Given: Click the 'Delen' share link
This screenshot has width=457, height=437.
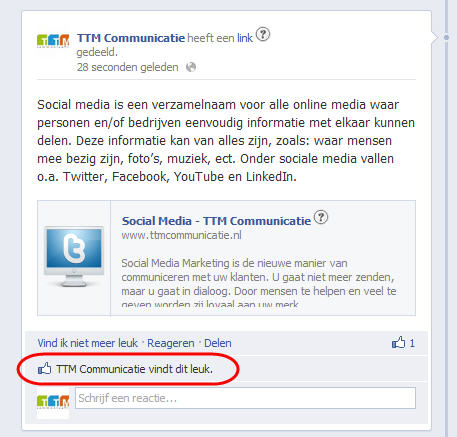Looking at the screenshot, I should pos(218,343).
